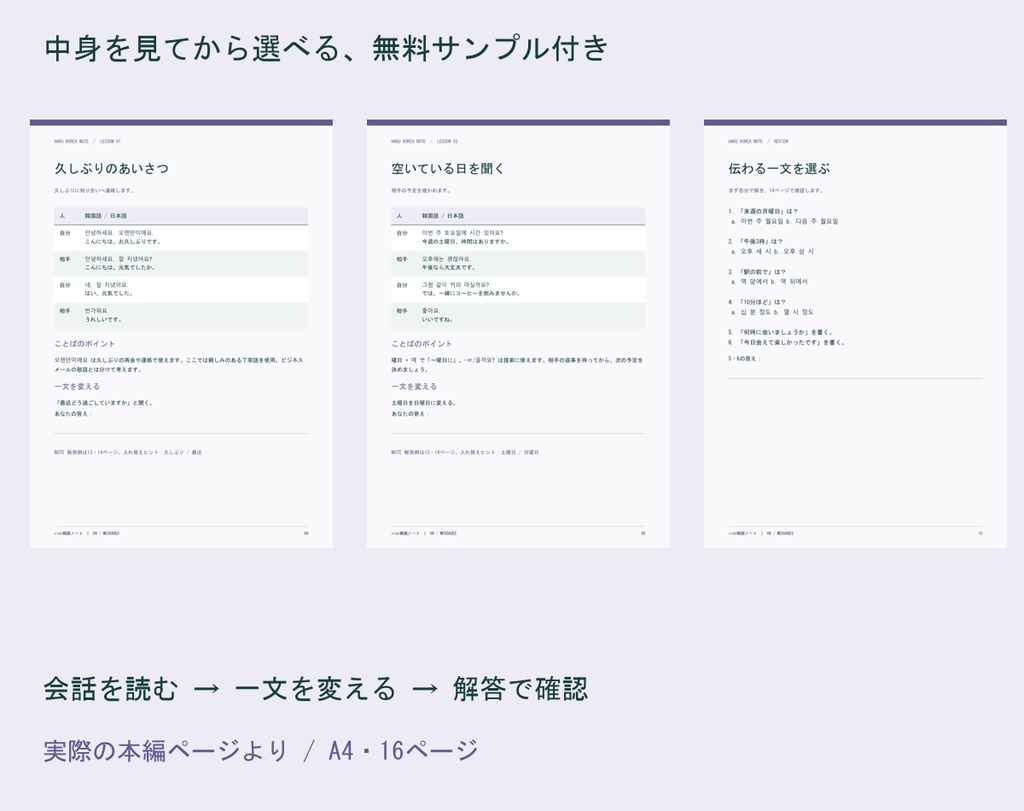Click the line はい、元気でした。

[x=108, y=293]
